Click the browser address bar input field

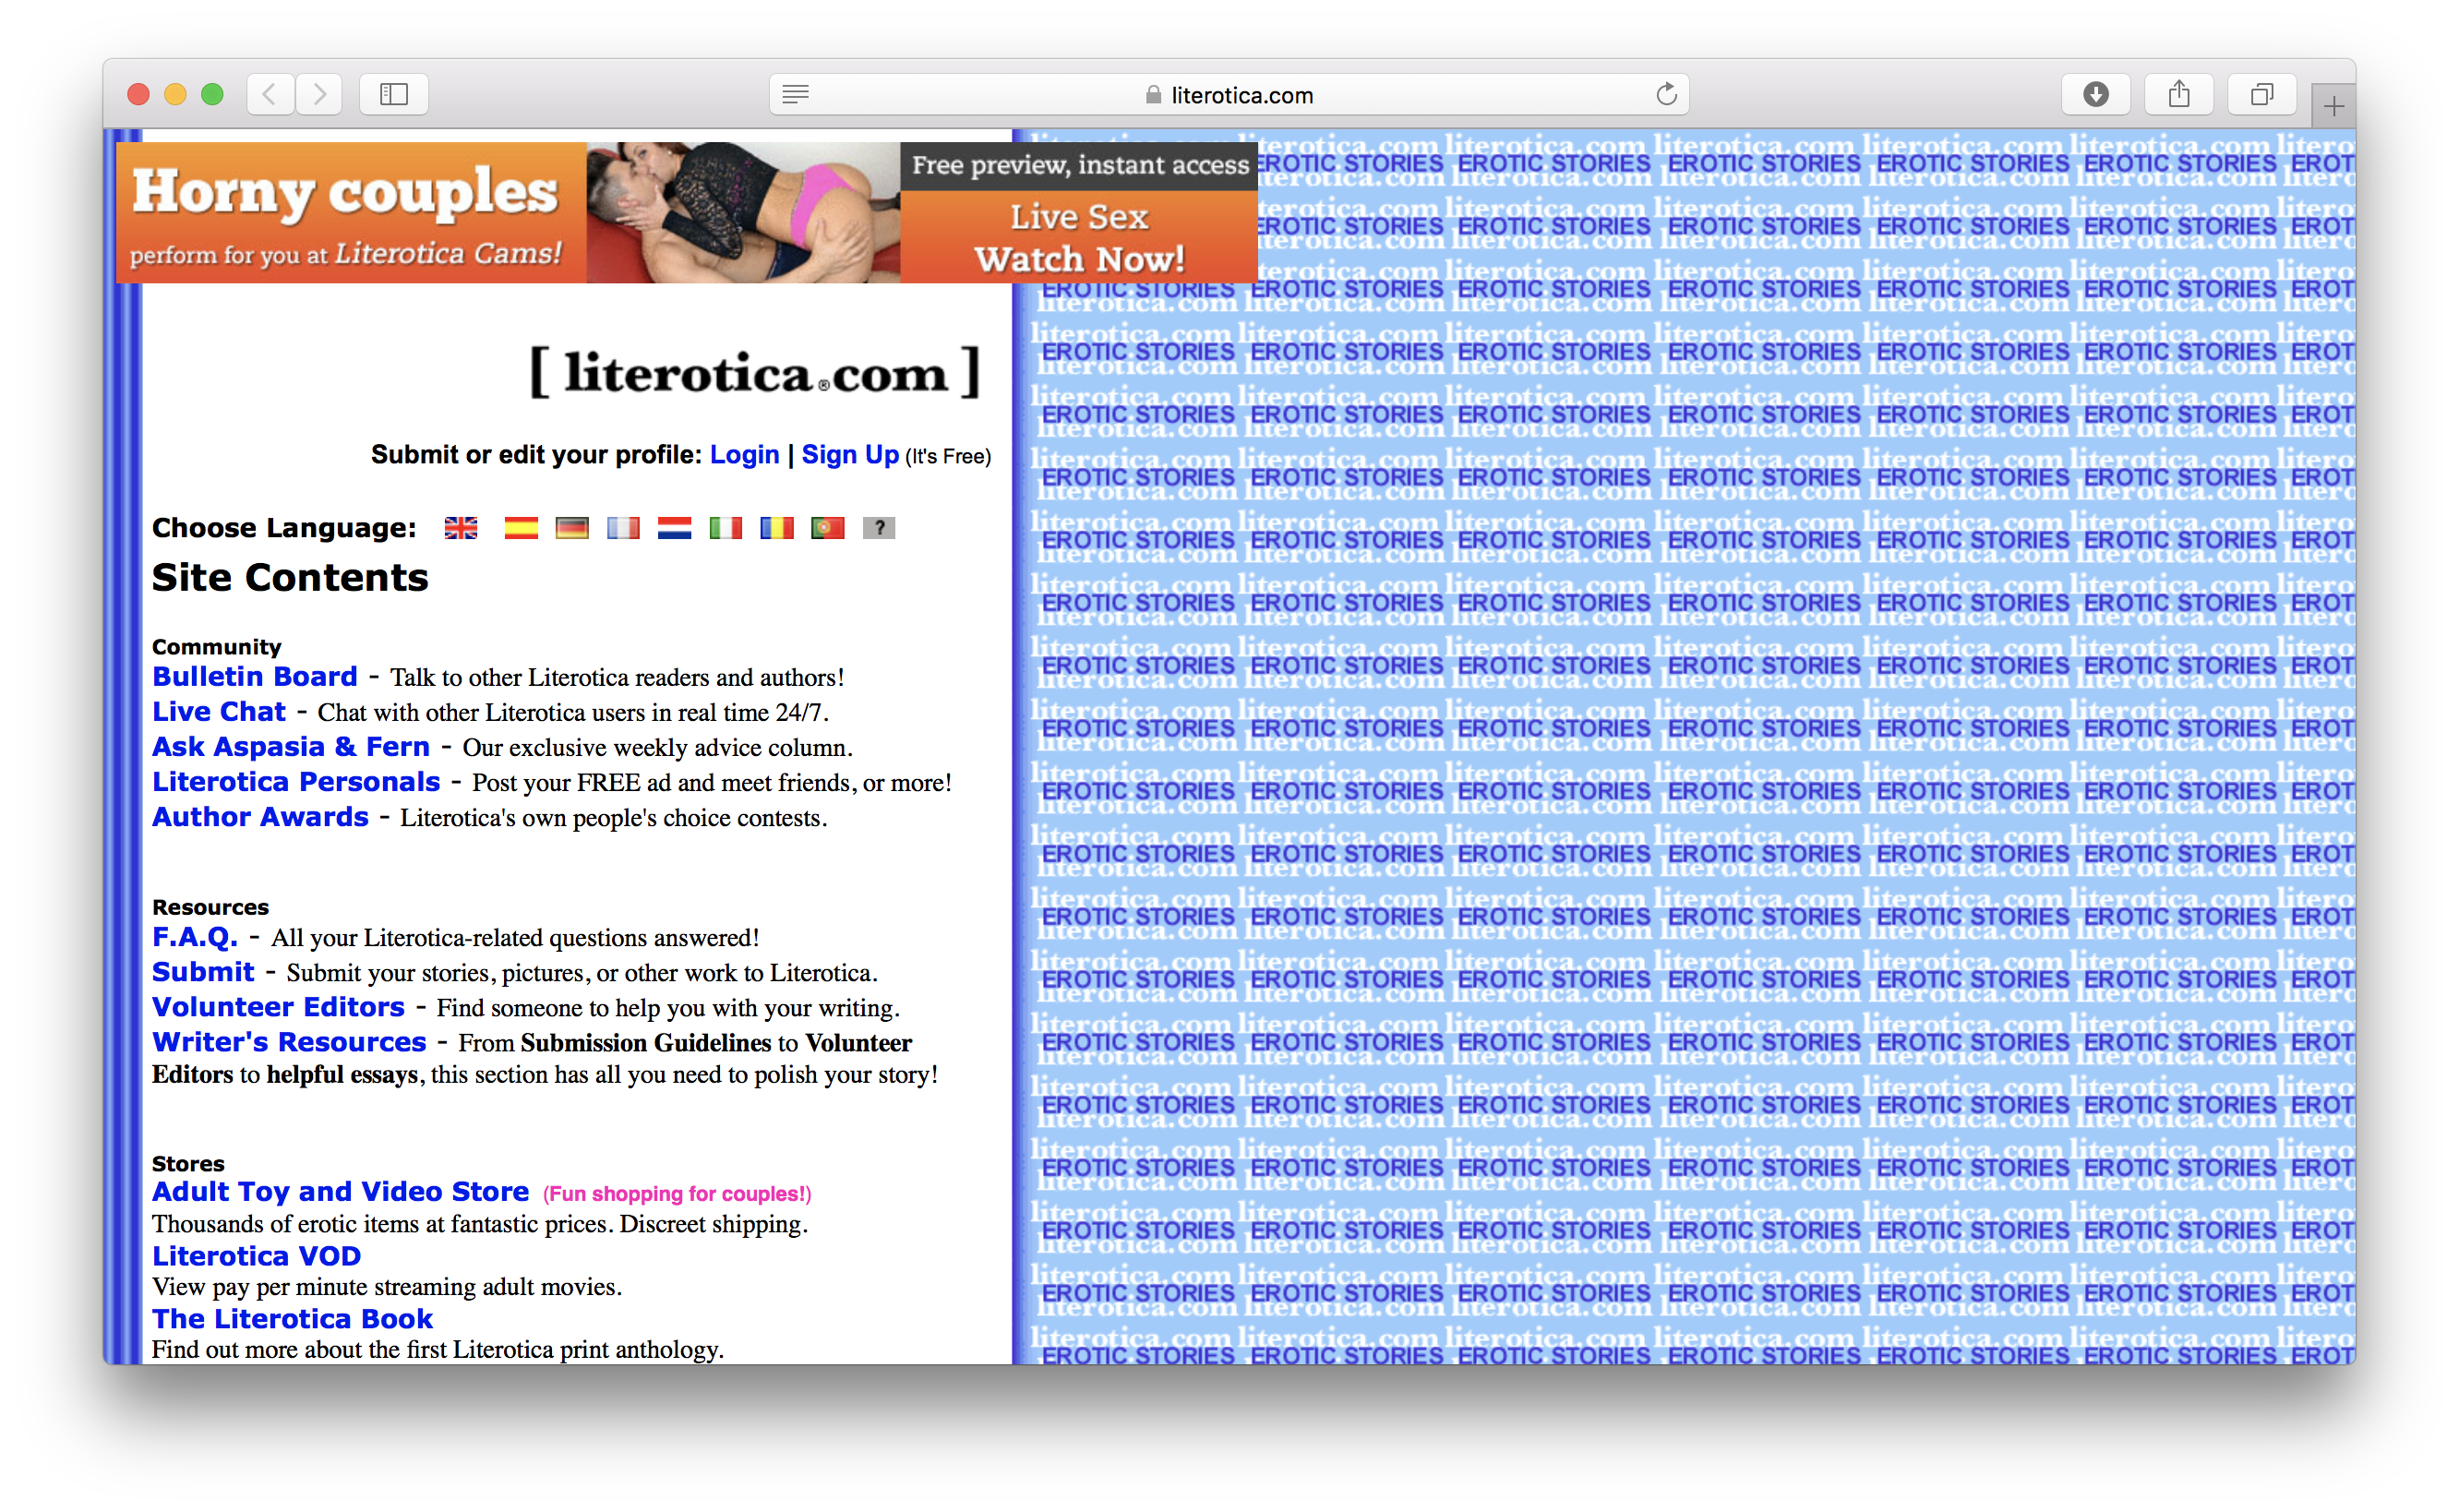click(1229, 91)
